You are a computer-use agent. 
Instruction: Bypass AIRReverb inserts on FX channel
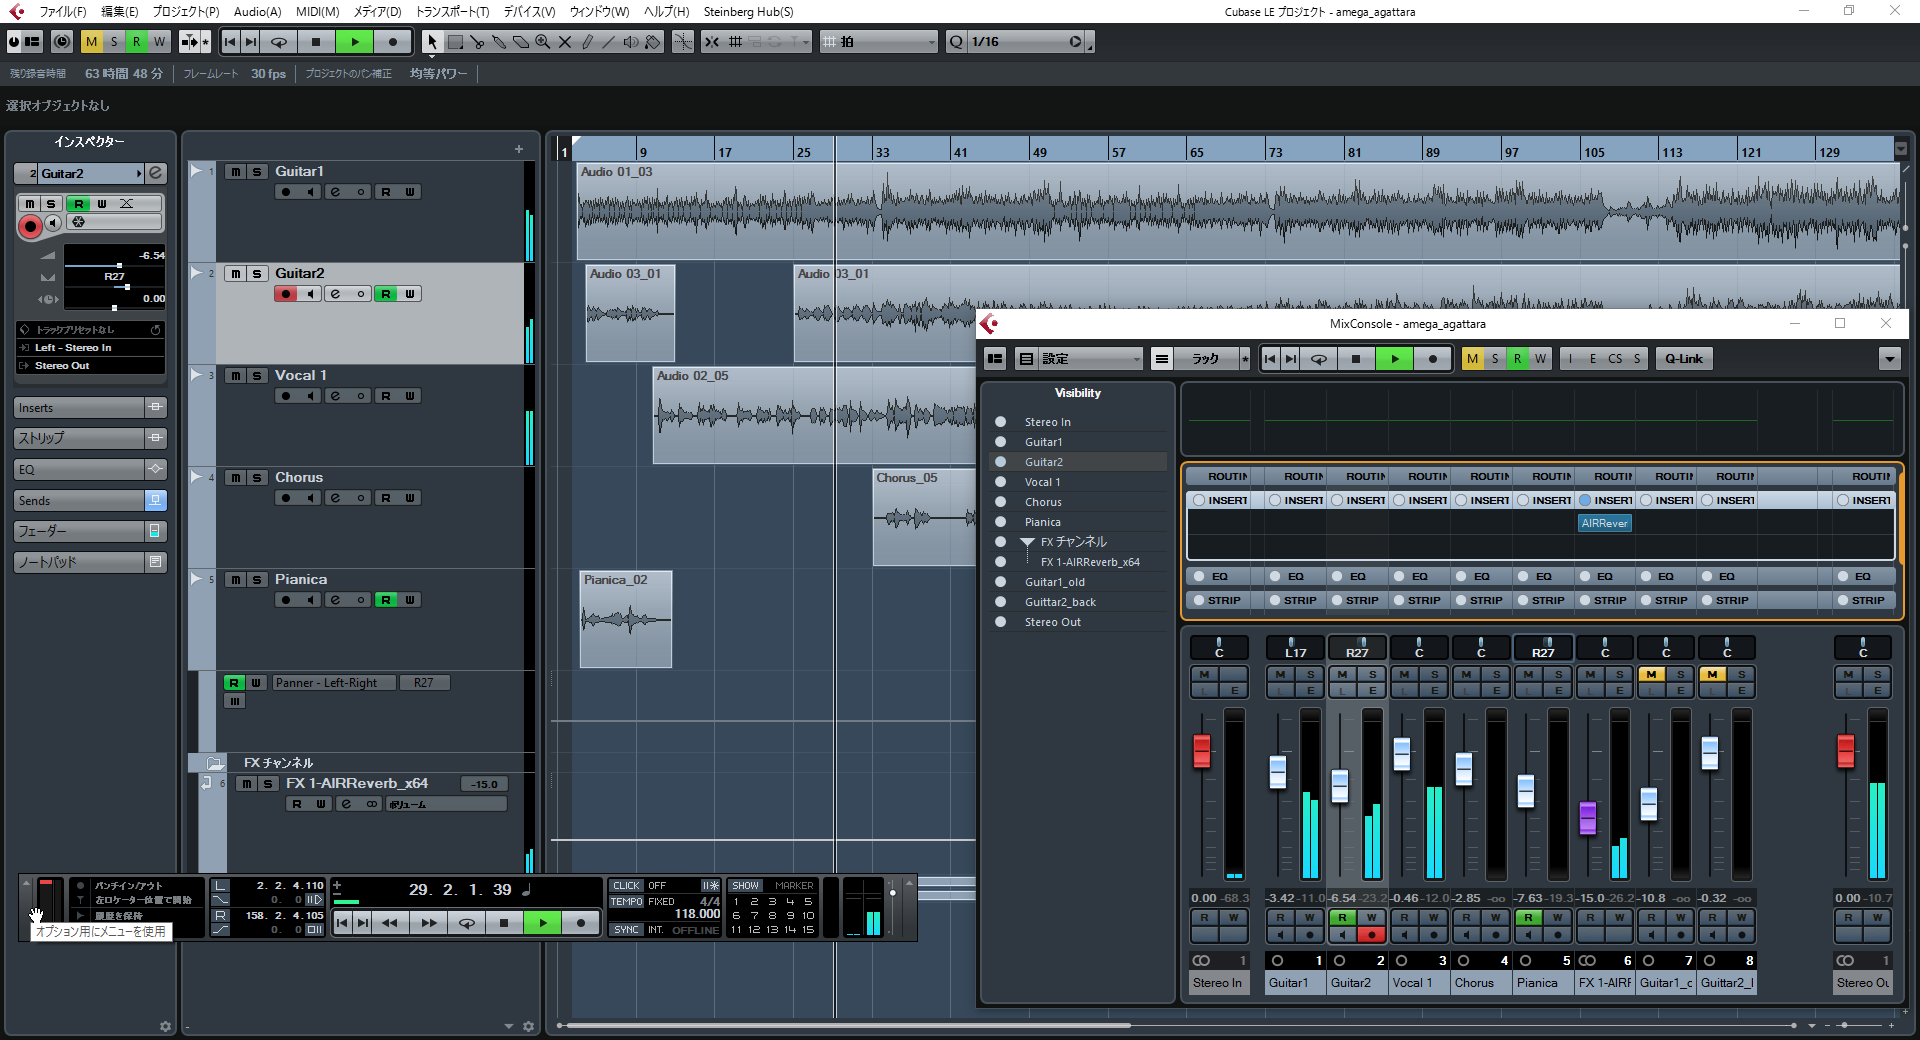point(1585,500)
